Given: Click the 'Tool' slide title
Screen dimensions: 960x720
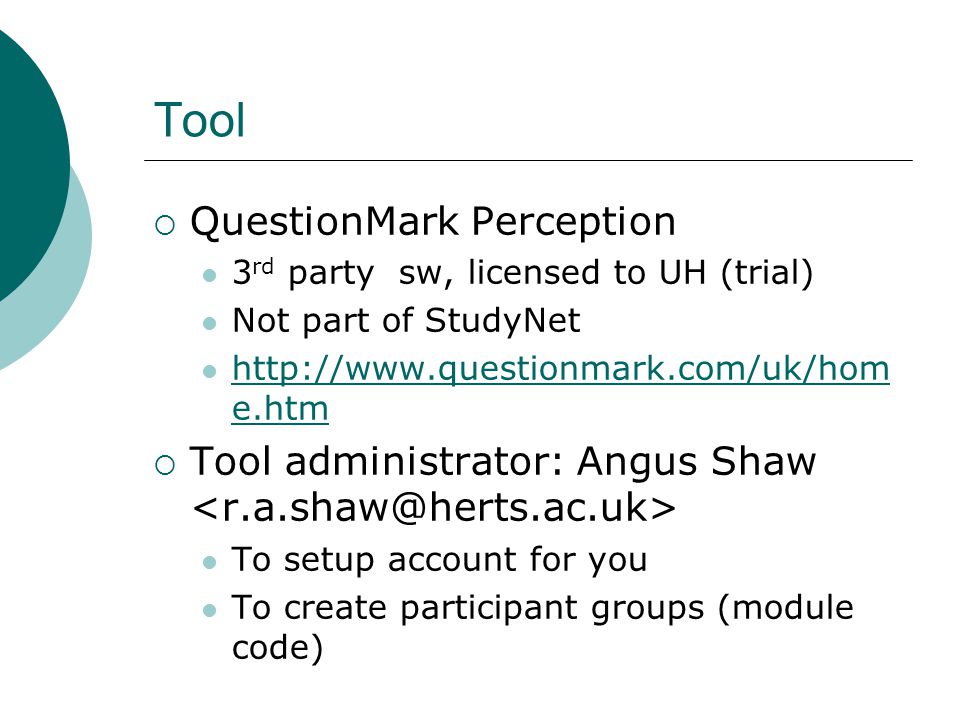Looking at the screenshot, I should pyautogui.click(x=200, y=120).
